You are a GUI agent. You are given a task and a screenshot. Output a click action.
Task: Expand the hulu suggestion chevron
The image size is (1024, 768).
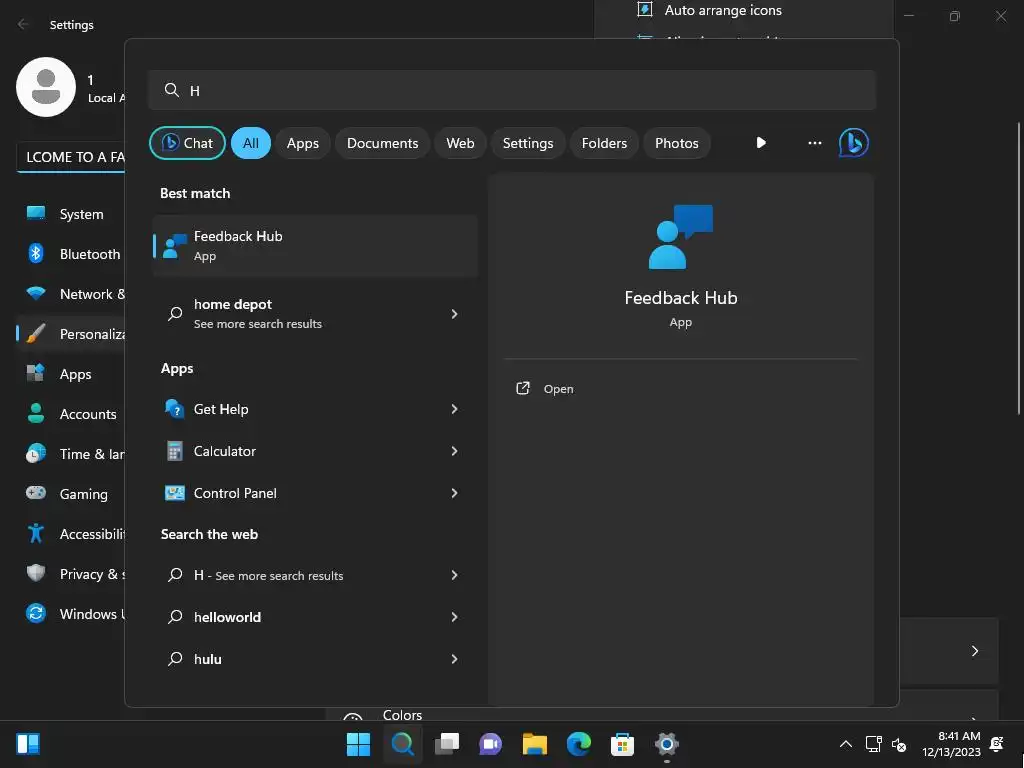(454, 659)
